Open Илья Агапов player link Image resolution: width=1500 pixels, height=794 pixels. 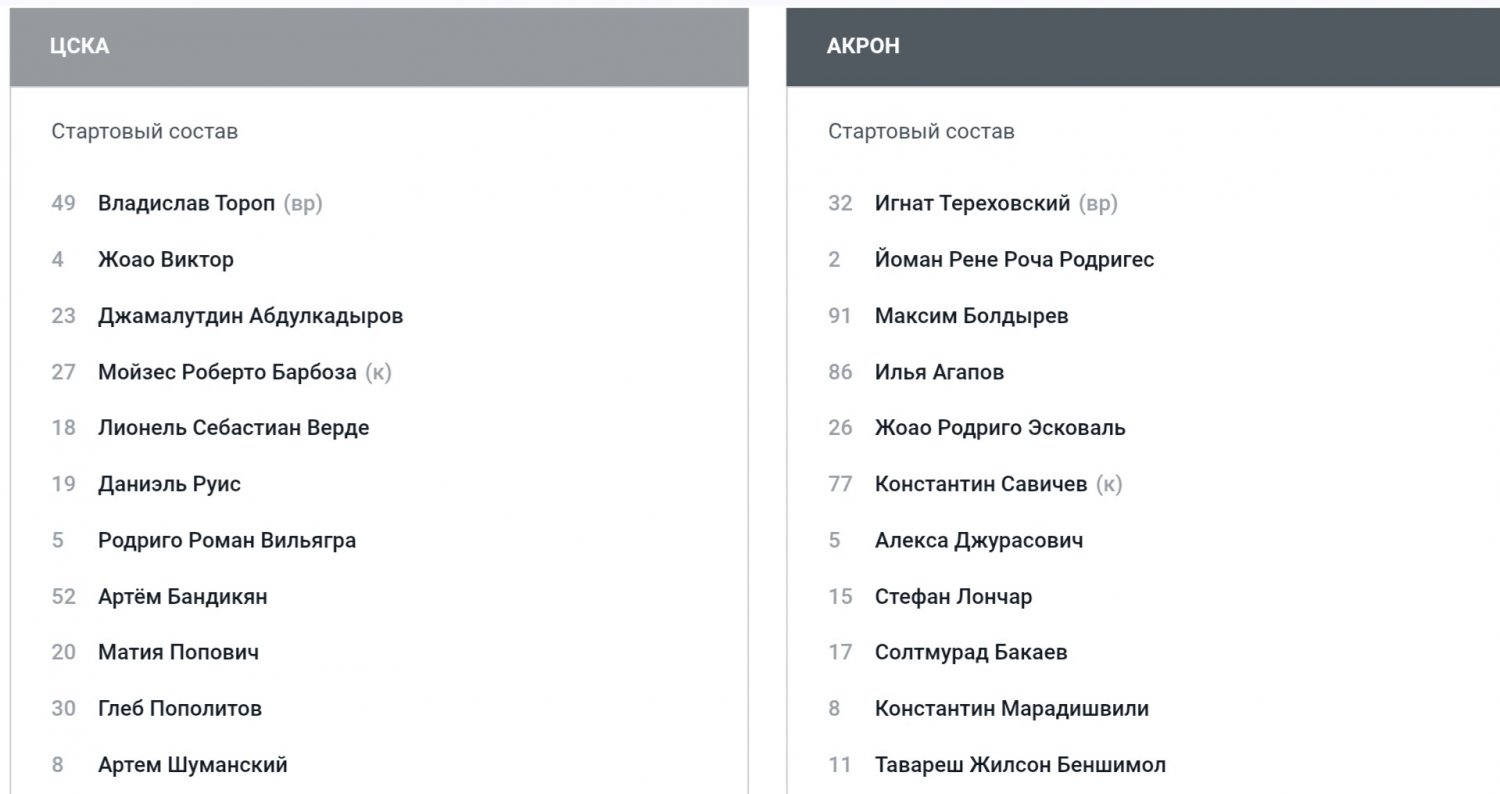pos(939,372)
